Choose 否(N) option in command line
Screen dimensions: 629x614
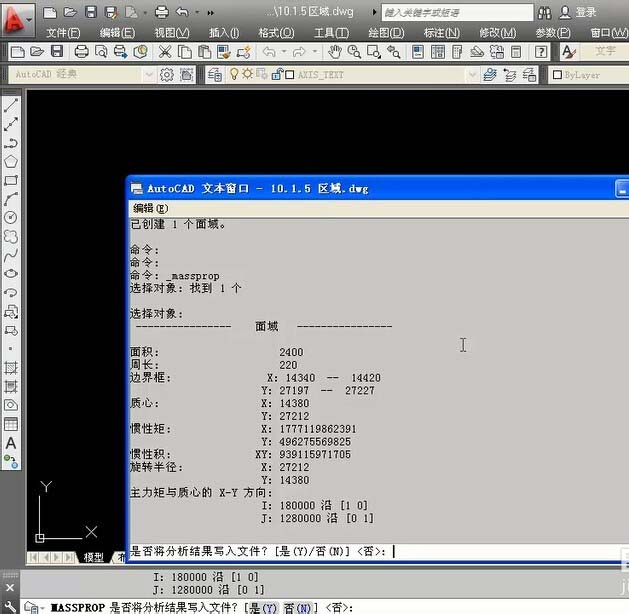pos(297,608)
